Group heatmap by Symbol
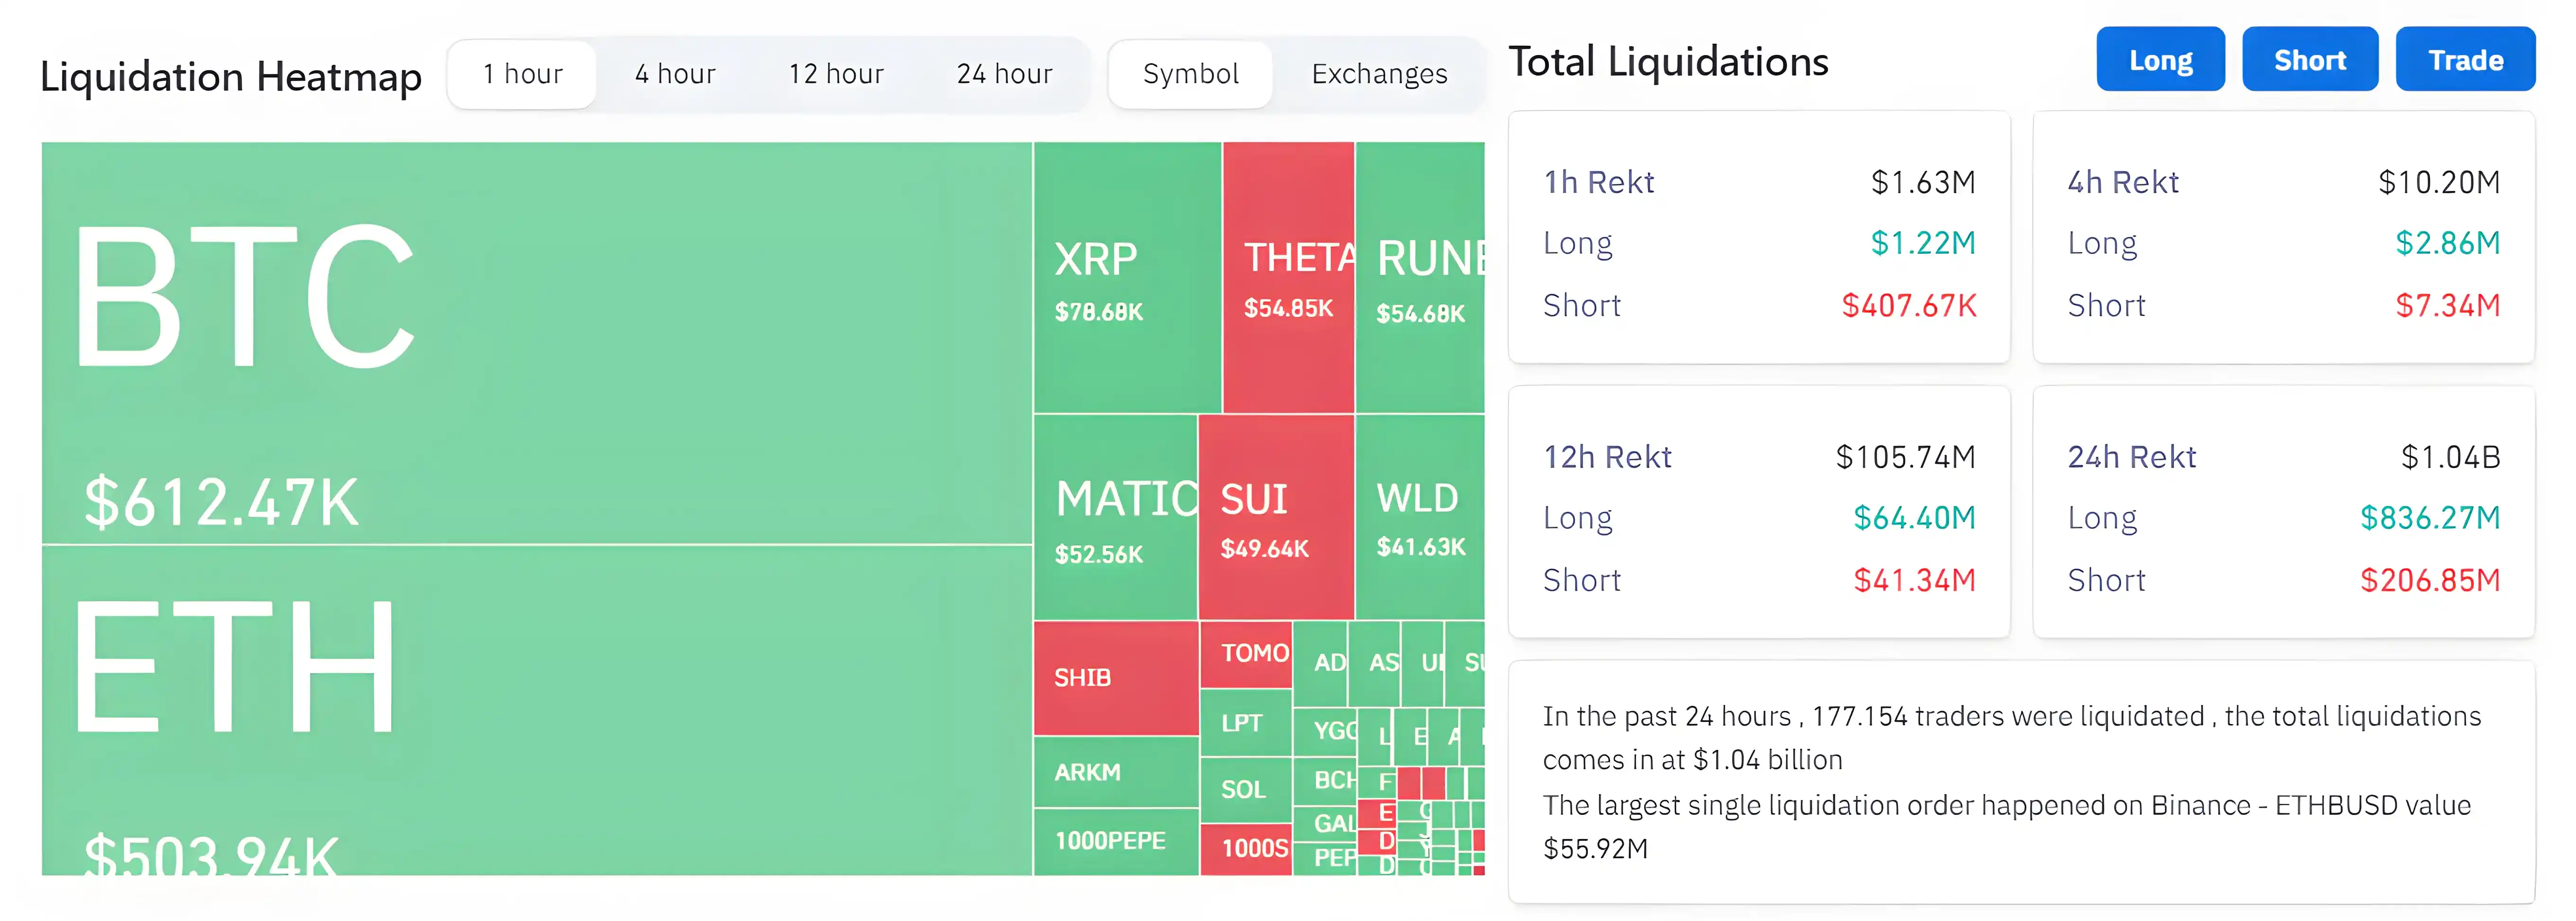 click(1190, 74)
